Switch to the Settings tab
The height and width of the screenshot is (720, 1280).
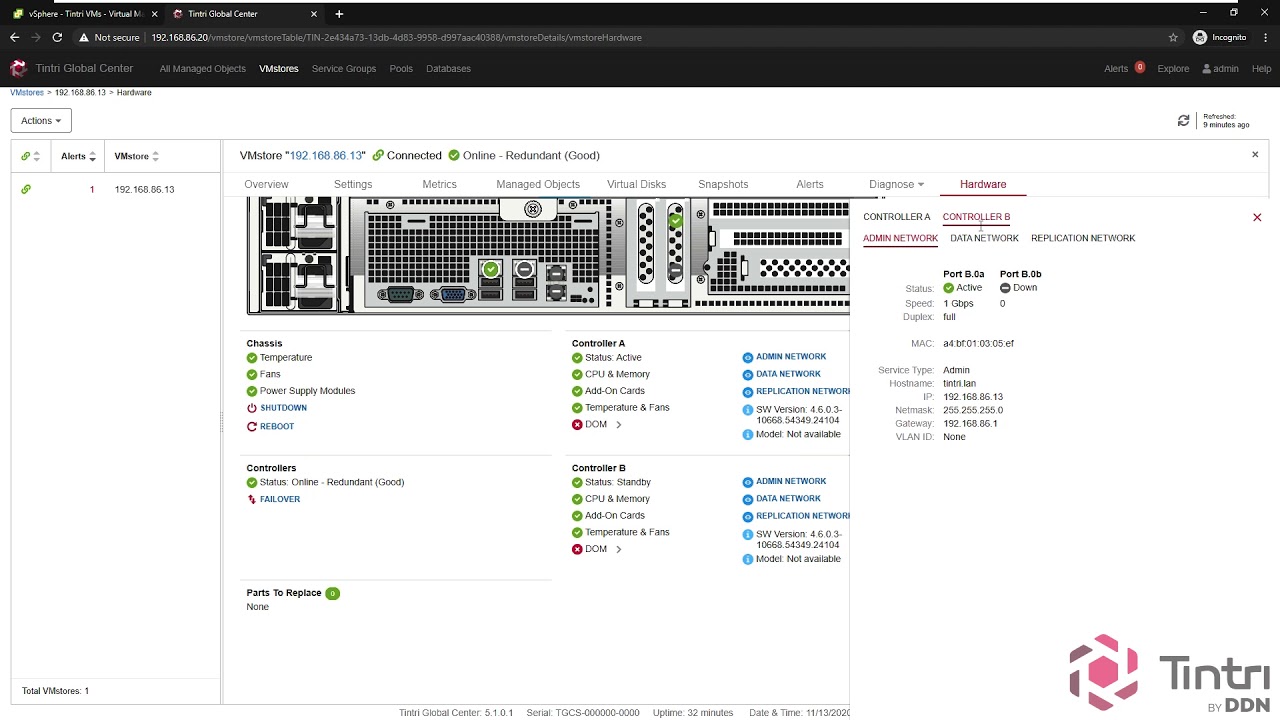pyautogui.click(x=353, y=184)
